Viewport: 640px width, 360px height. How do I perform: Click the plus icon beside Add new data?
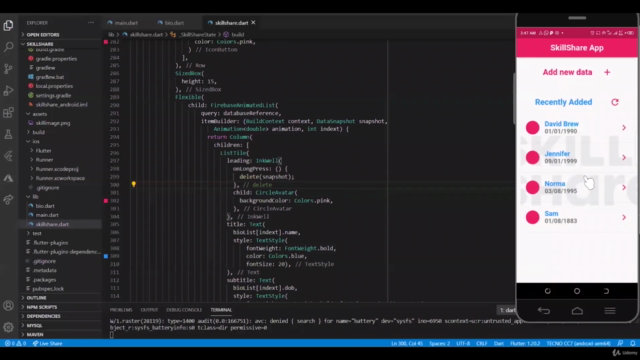(x=607, y=72)
